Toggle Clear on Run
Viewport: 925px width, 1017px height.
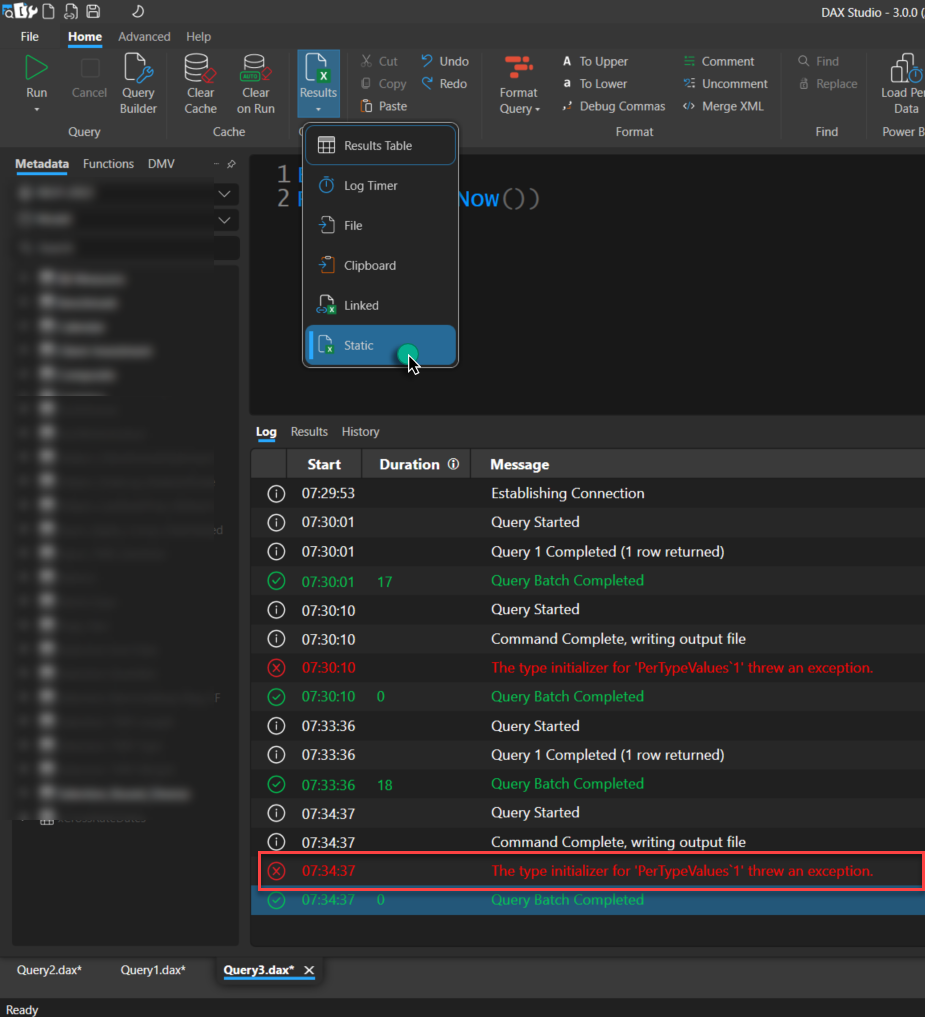[256, 80]
